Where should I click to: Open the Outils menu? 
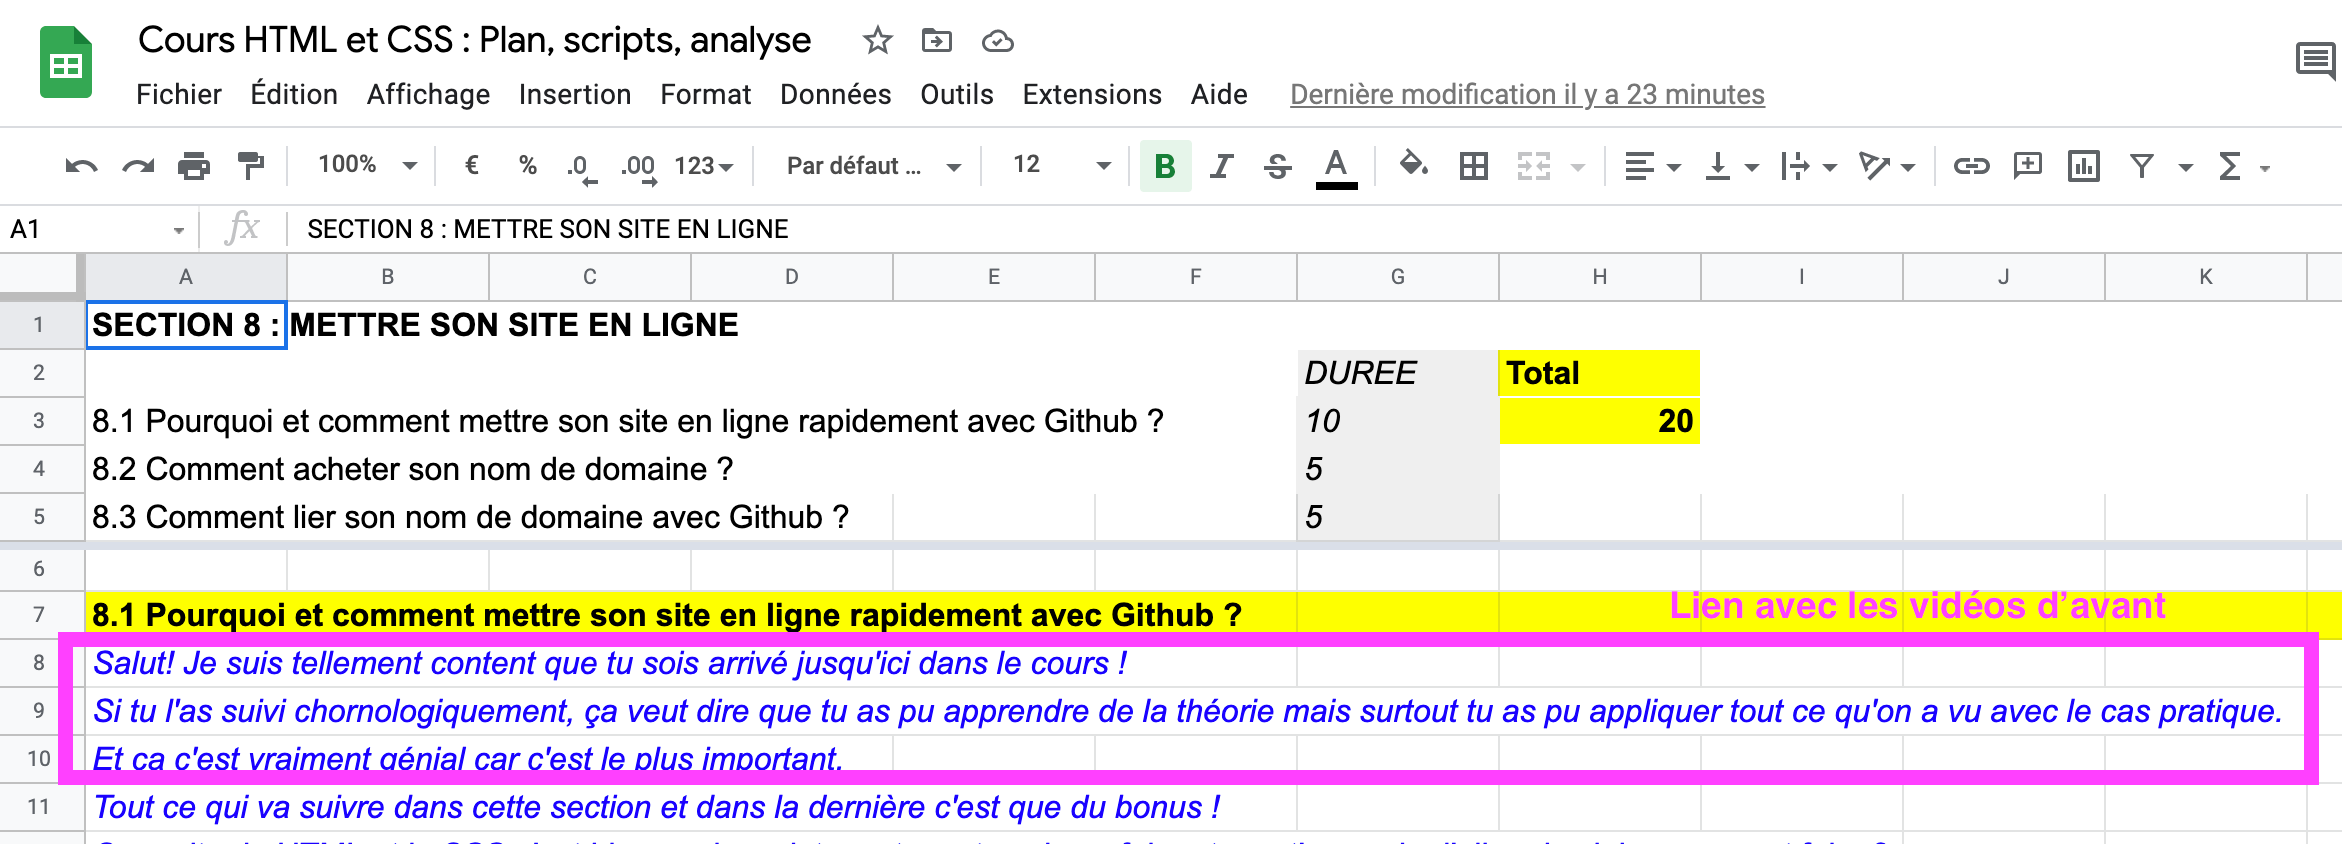click(957, 94)
